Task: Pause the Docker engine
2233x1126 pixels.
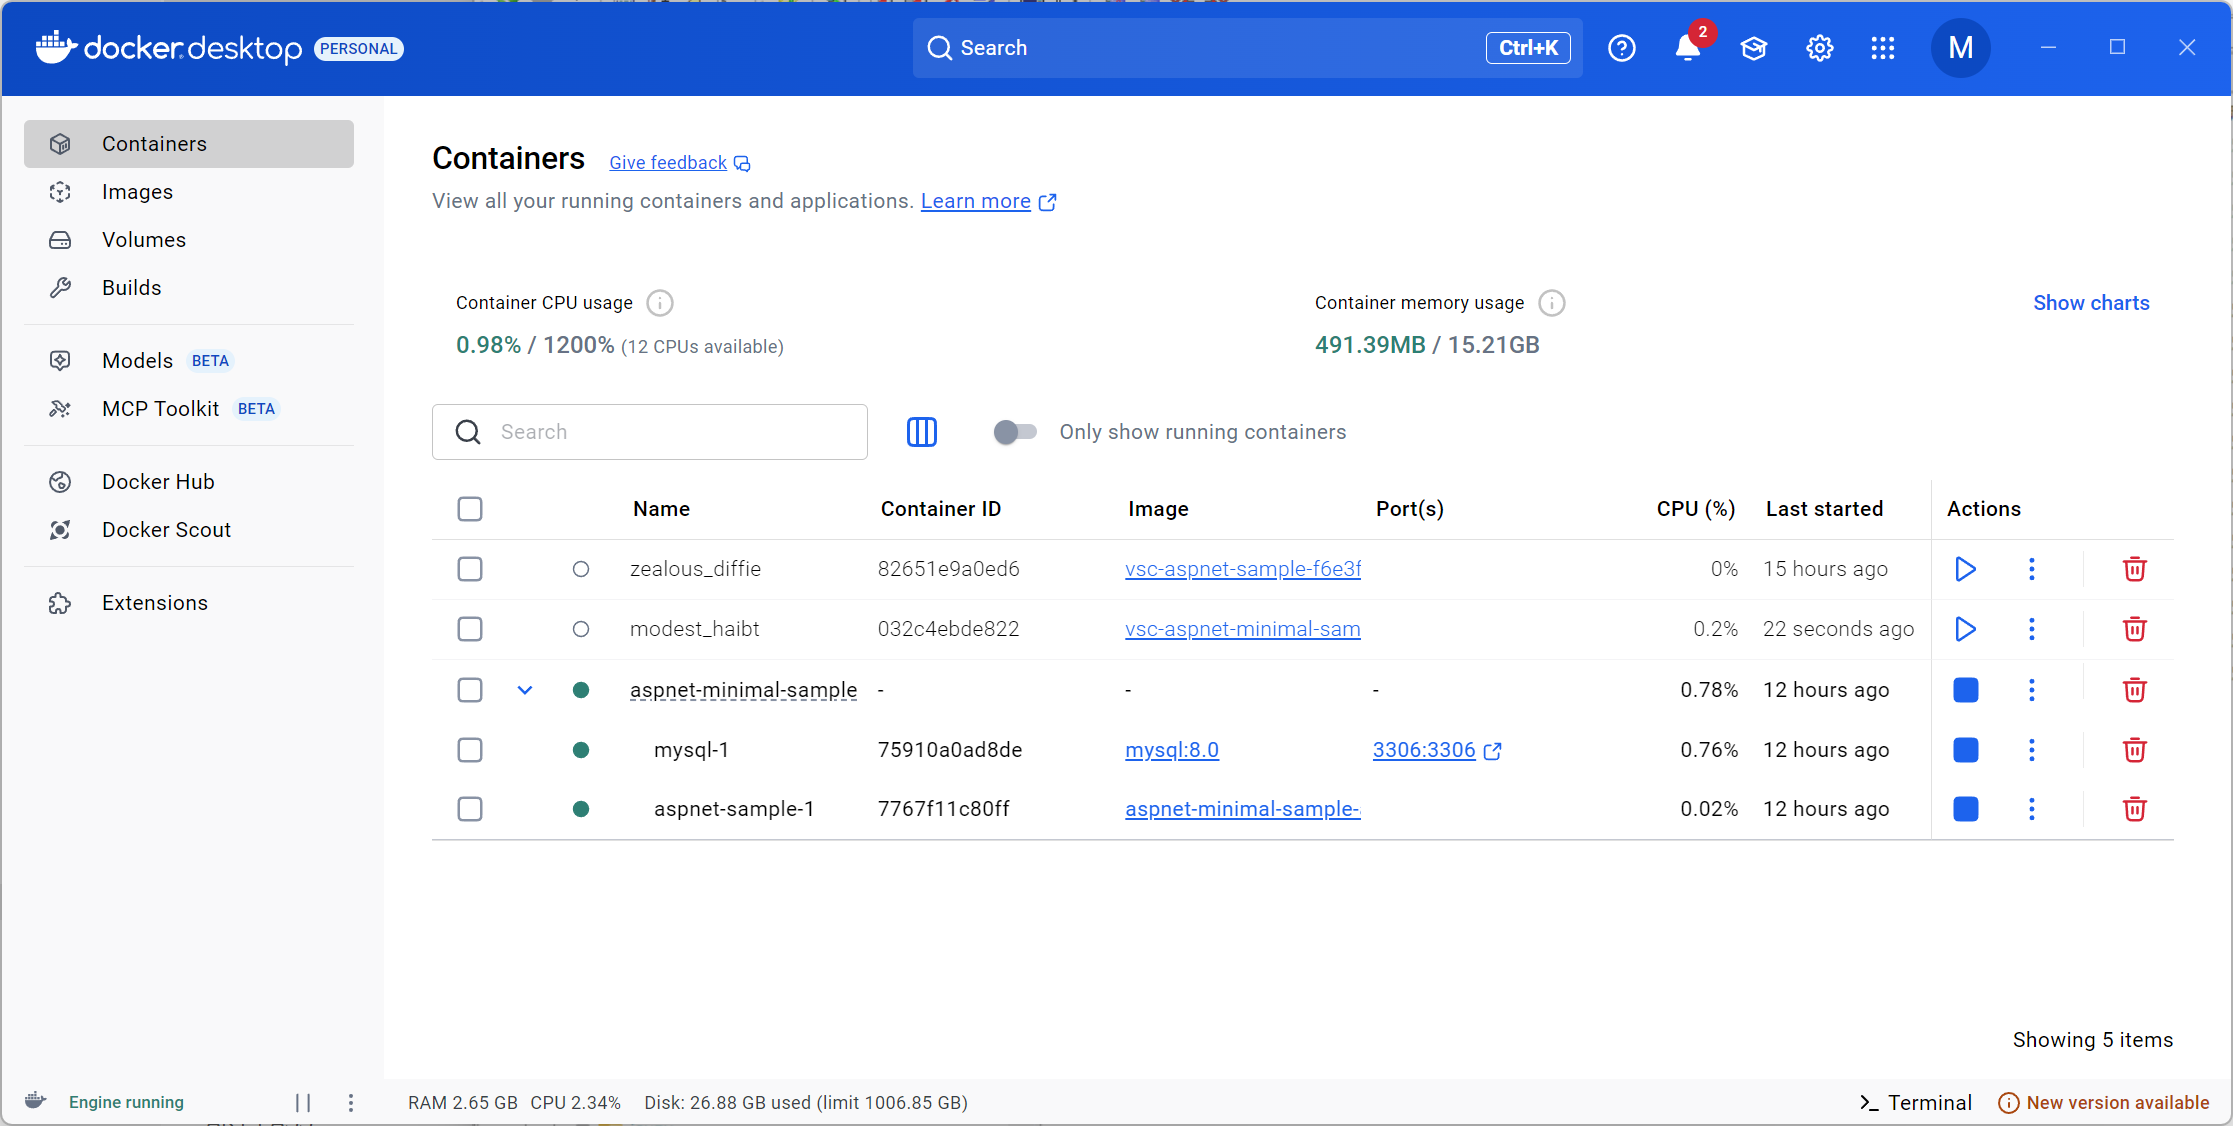Action: pyautogui.click(x=303, y=1102)
